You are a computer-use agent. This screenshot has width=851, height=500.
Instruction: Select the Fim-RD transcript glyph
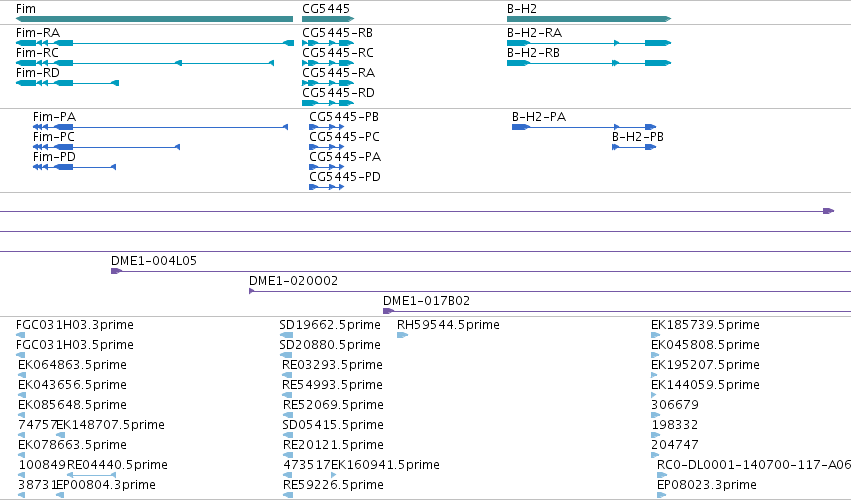pyautogui.click(x=67, y=83)
